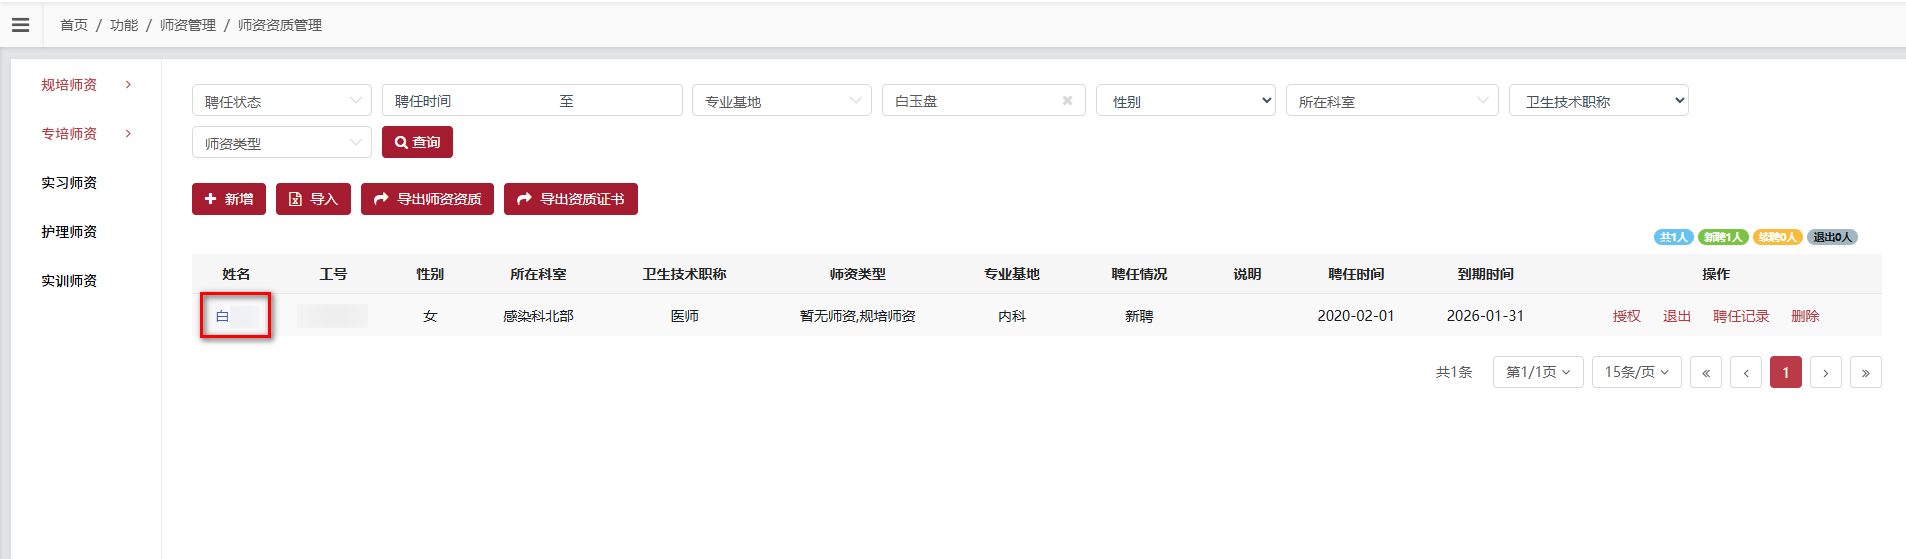1906x559 pixels.
Task: Click the 到期时间 column header
Action: [1486, 274]
